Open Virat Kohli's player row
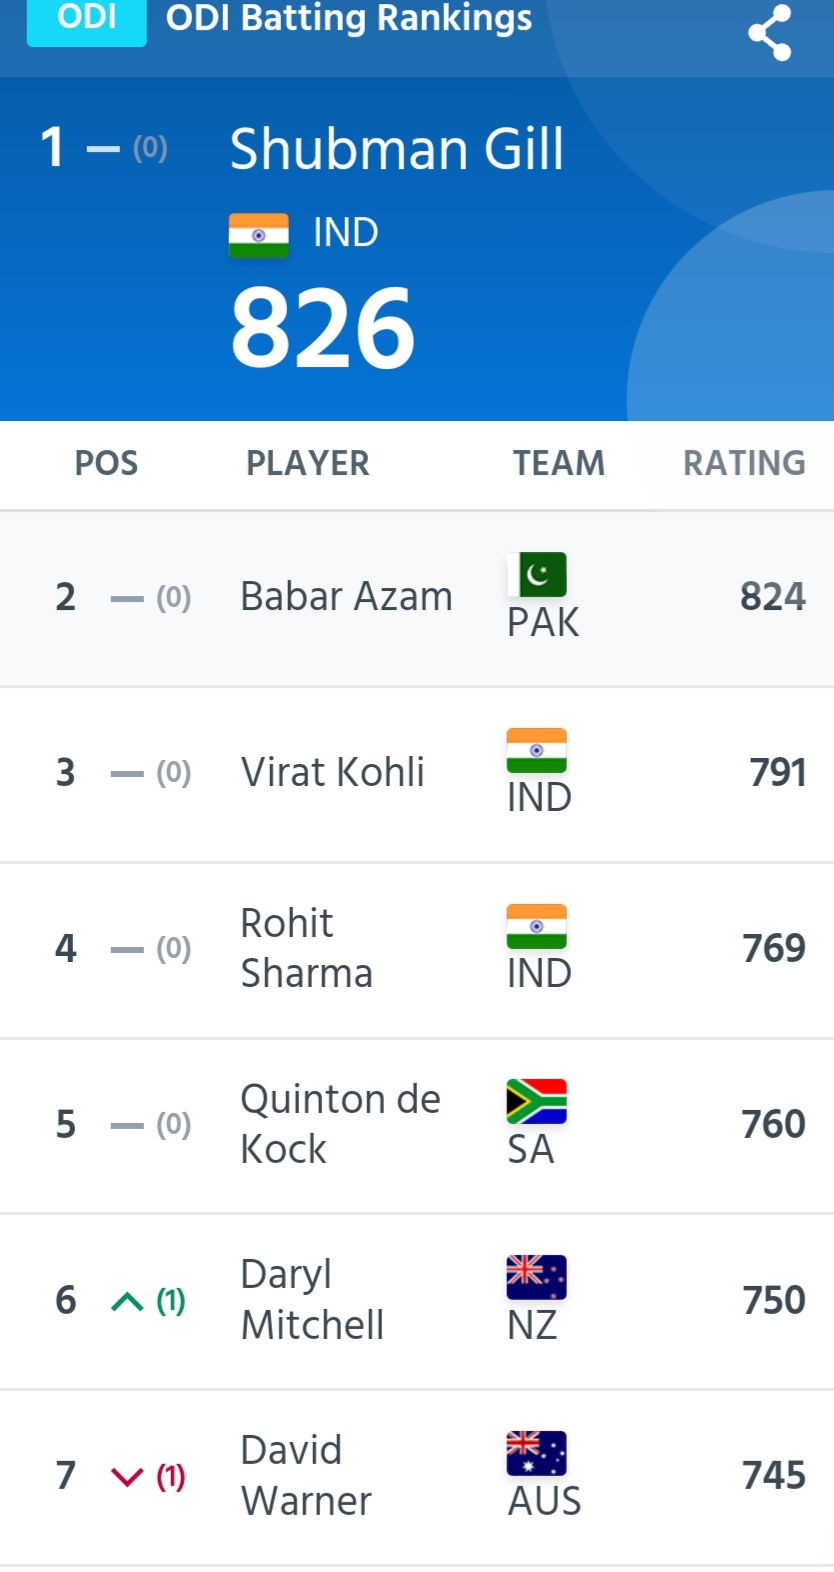Screen dimensions: 834x1572 pyautogui.click(x=417, y=774)
